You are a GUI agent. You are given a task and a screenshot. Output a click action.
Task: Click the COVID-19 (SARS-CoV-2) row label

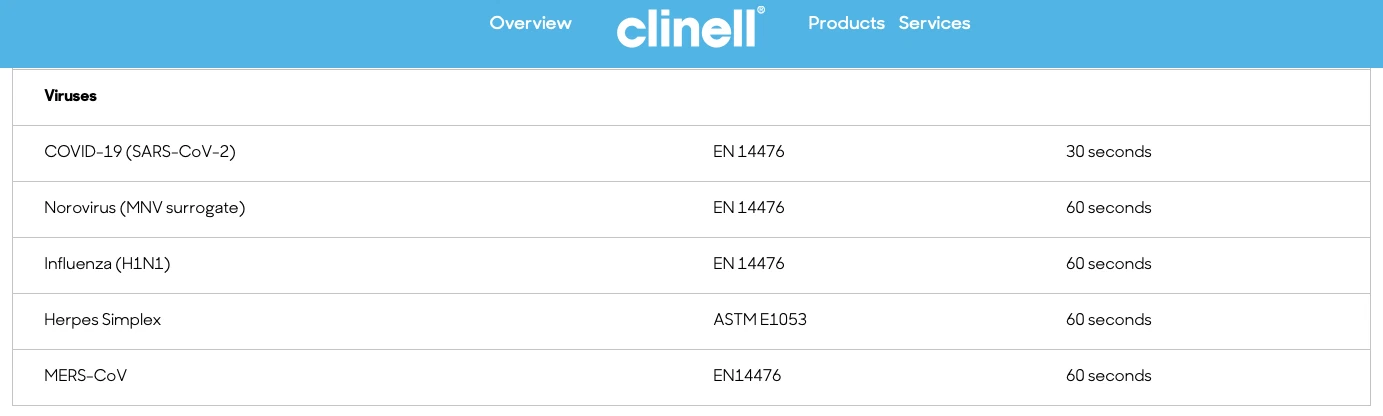140,152
